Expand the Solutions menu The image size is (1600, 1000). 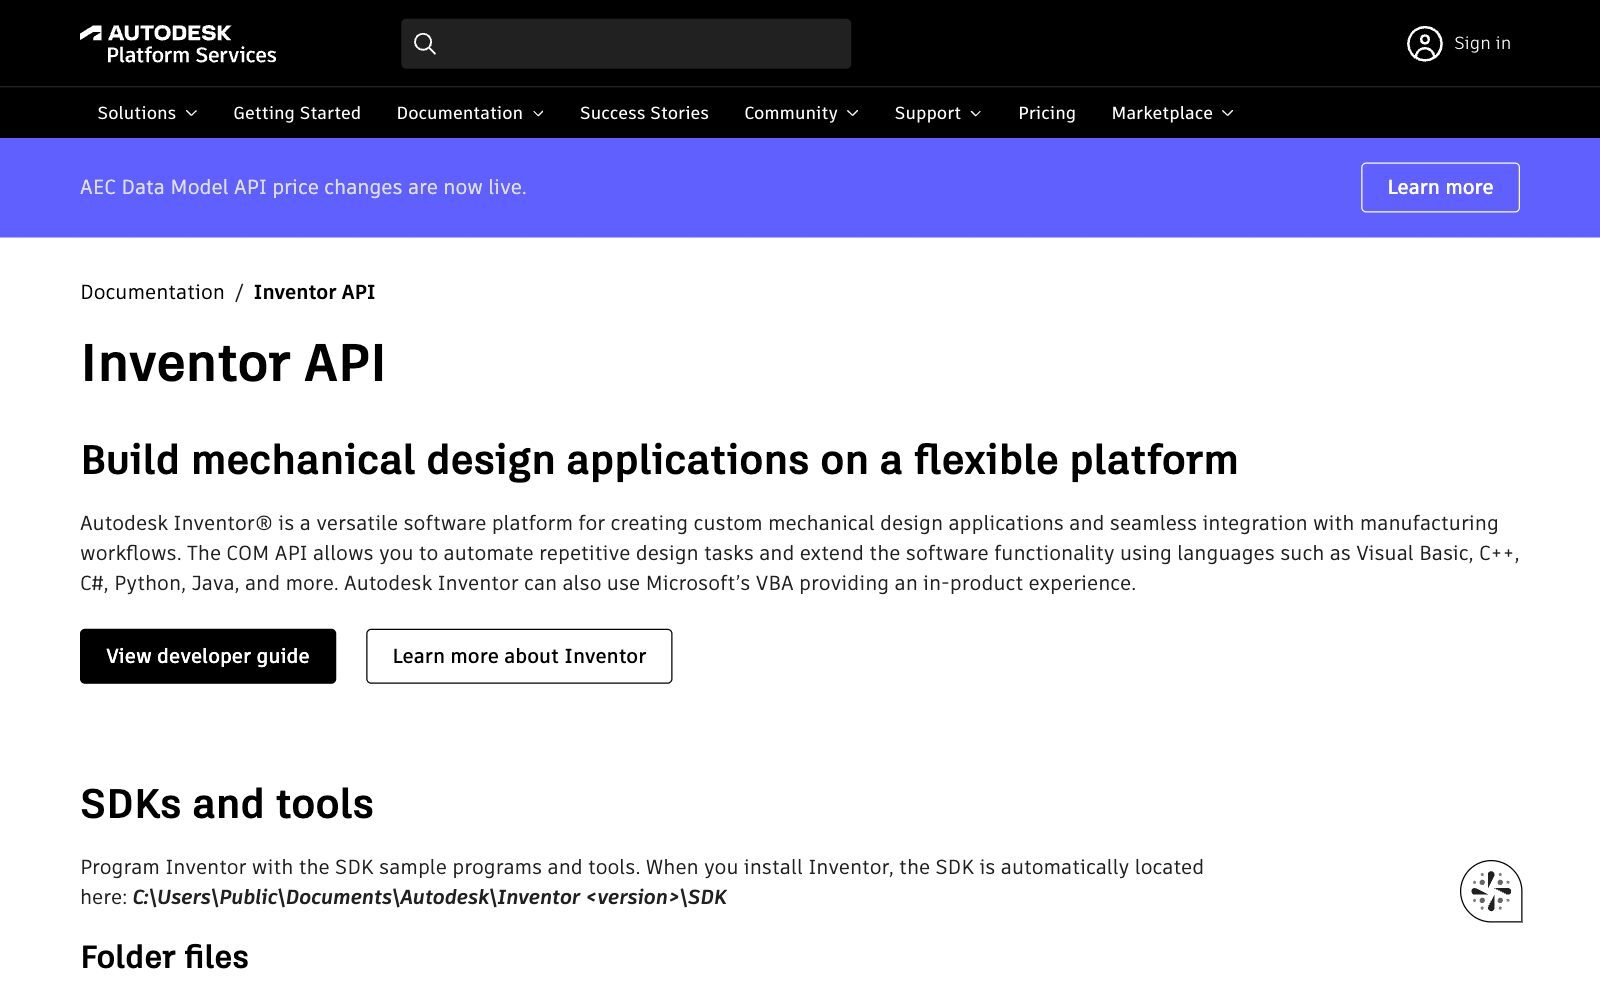pos(147,113)
